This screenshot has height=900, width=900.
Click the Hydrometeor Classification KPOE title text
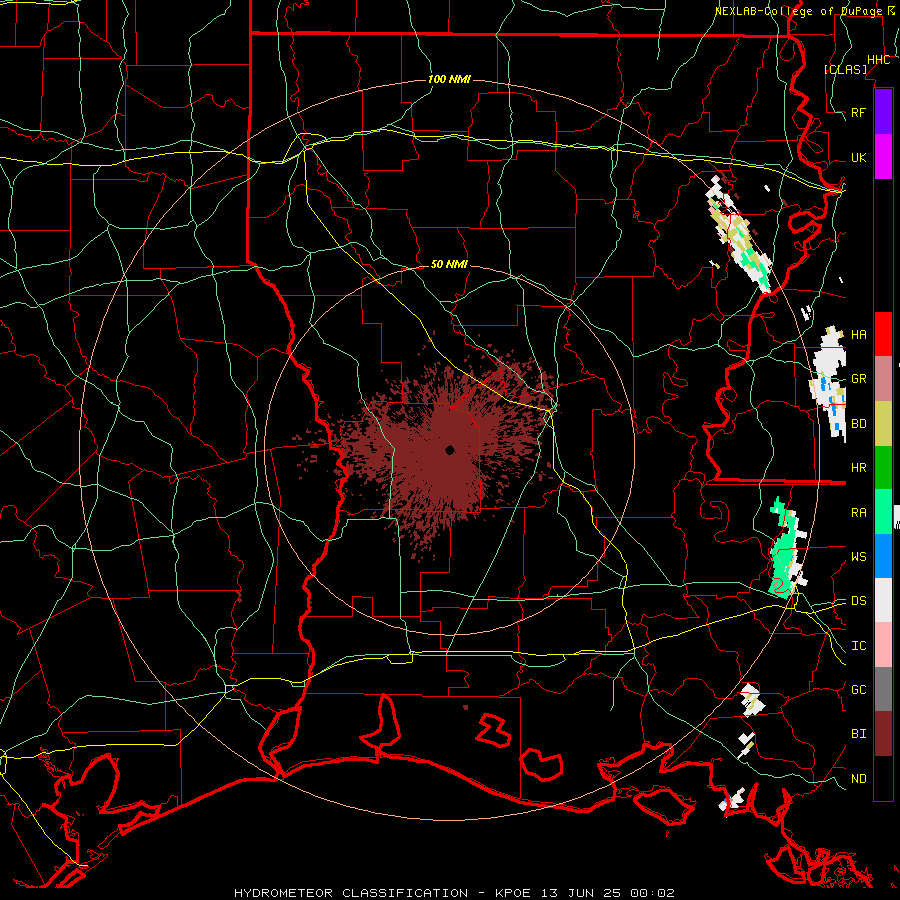454,893
